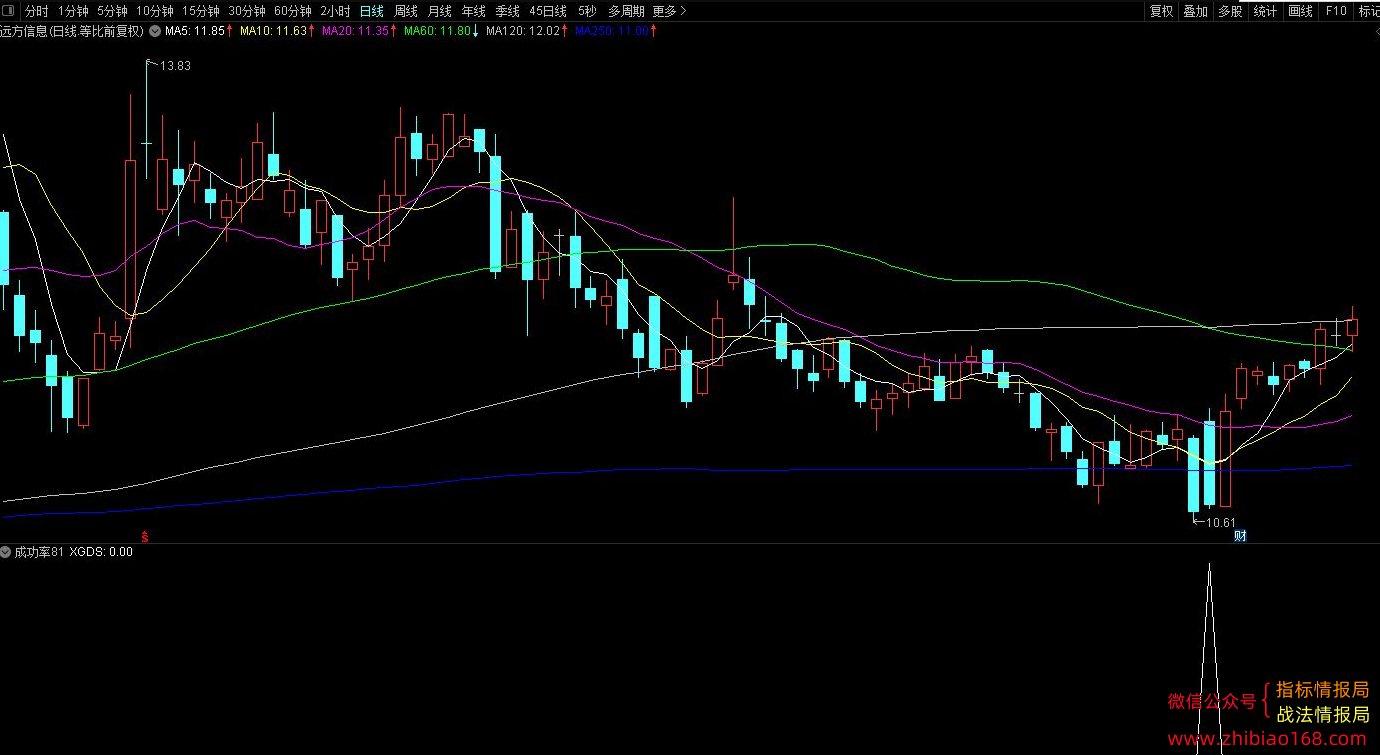Switch to 年线 yearly chart
Screen dimensions: 1380x755
(x=473, y=11)
